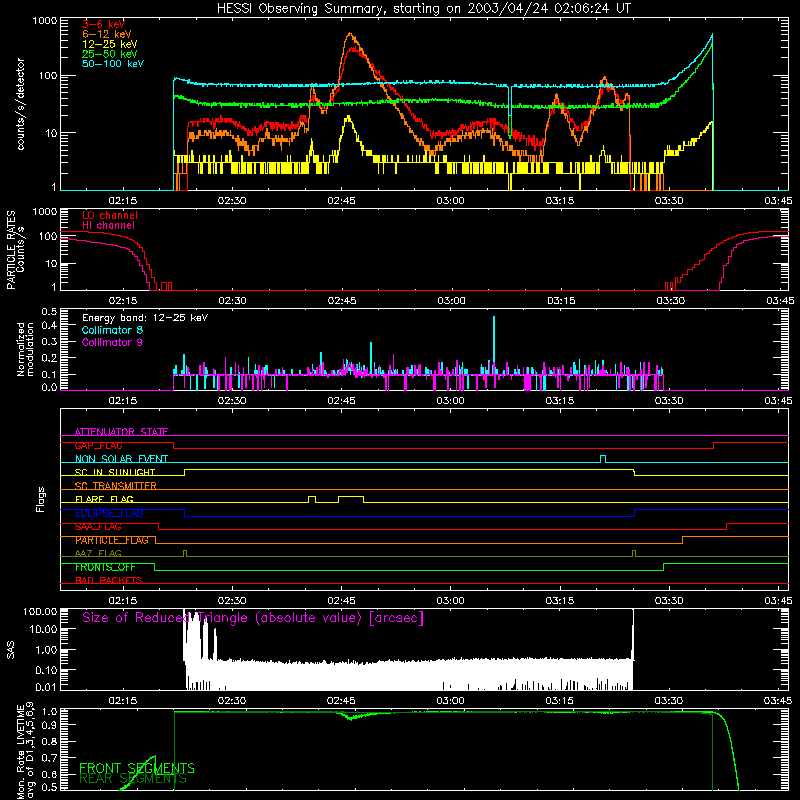Click the 03:00 tick label under the flags panel
Image resolution: width=800 pixels, height=800 pixels.
[451, 601]
